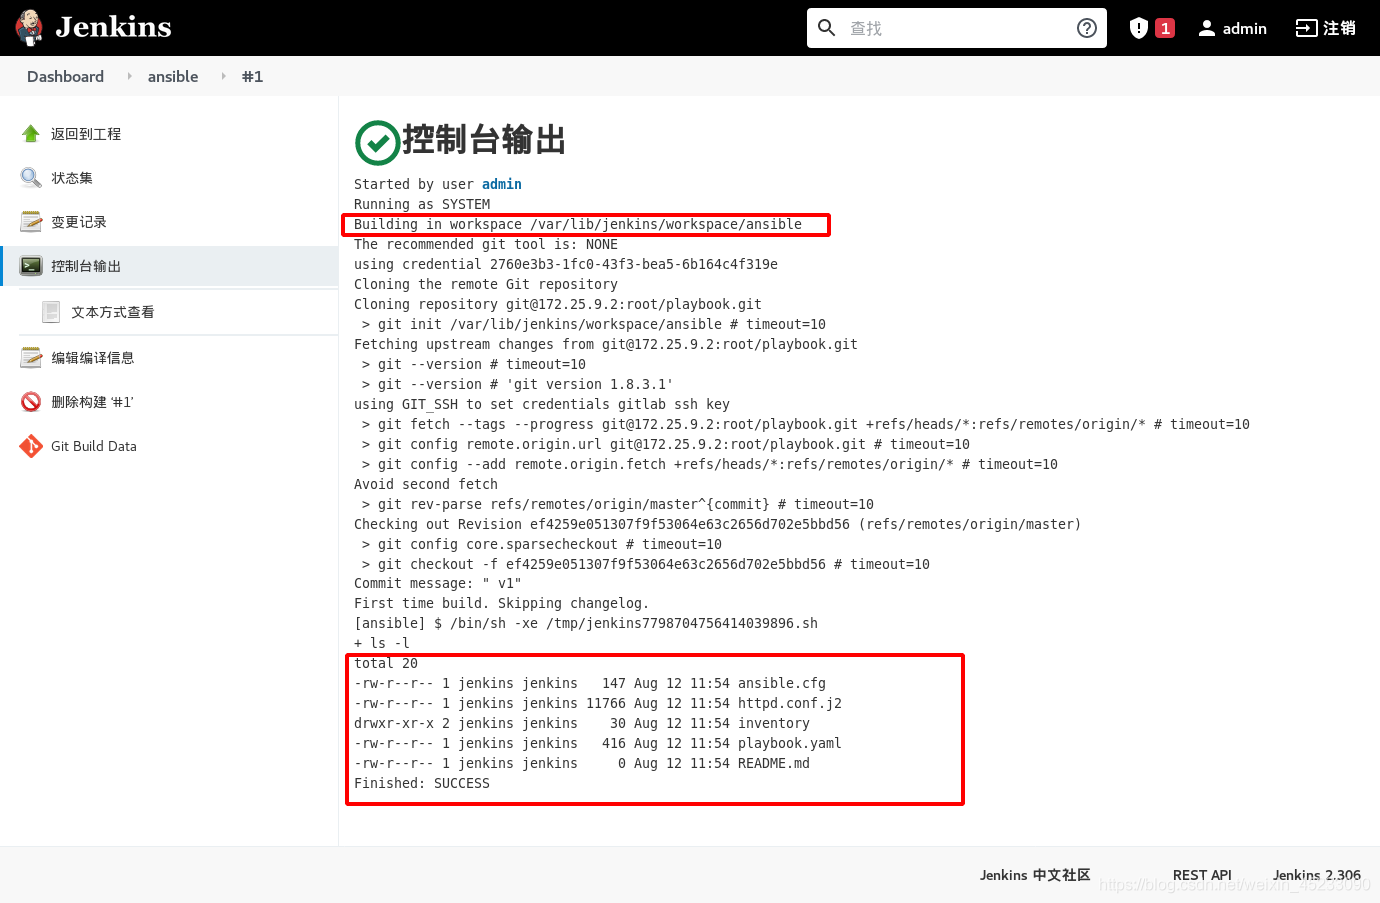Viewport: 1380px width, 903px height.
Task: Click the inventory directory listing row
Action: (582, 723)
